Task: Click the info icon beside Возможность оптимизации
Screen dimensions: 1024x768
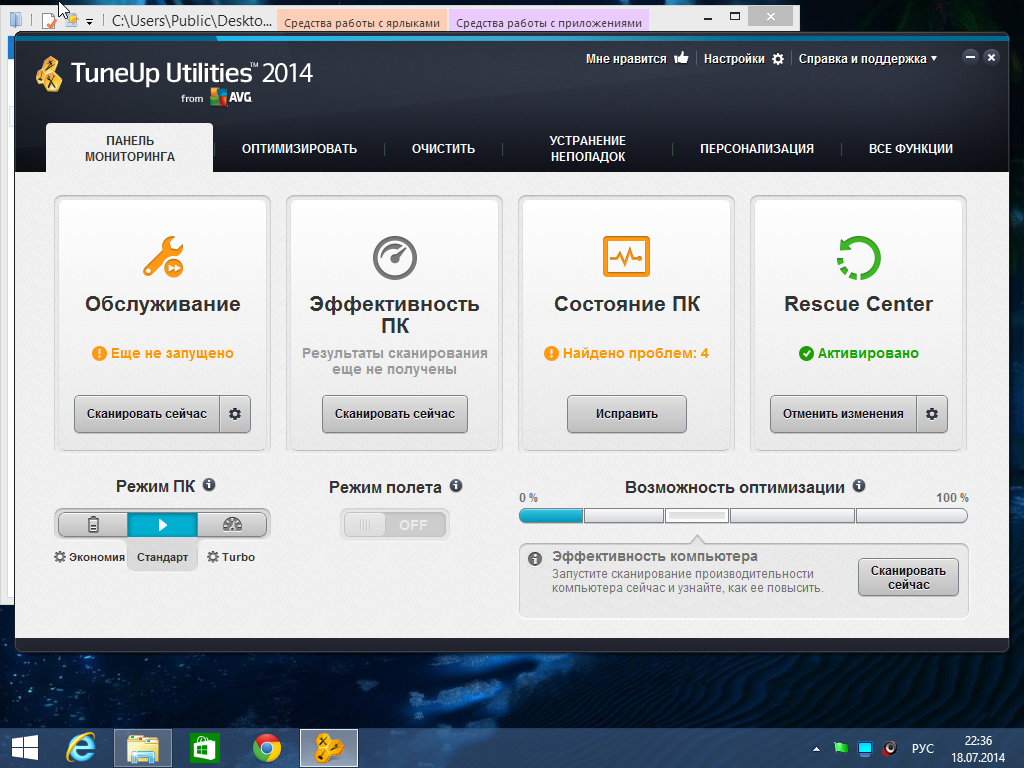Action: pos(859,485)
